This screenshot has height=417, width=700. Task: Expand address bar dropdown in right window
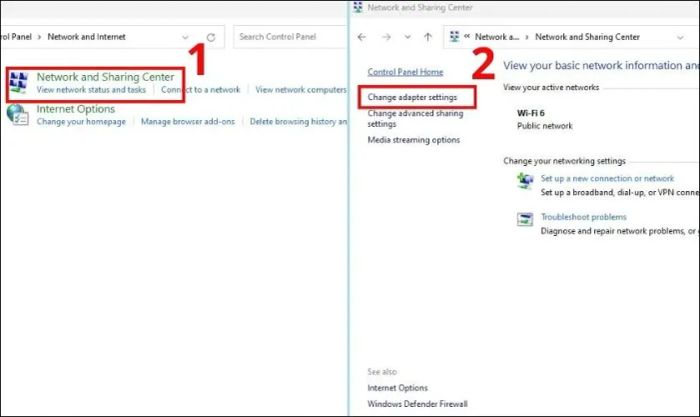click(680, 38)
